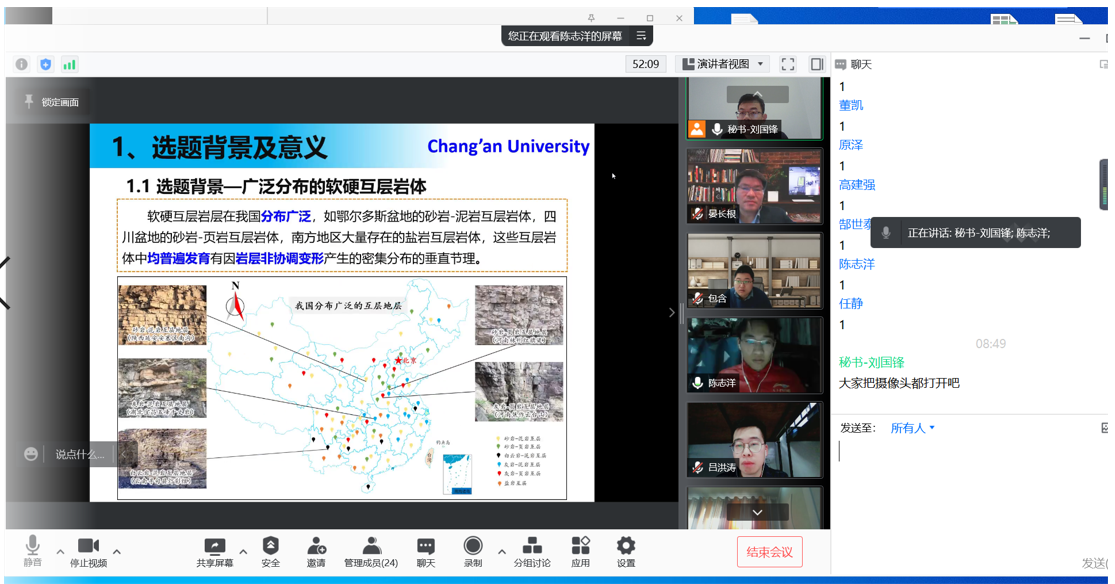Toggle lock screen (锁定画面) pin
1115x584 pixels.
[29, 102]
